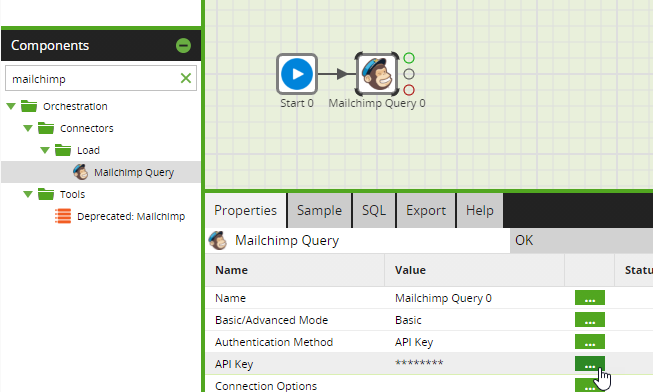653x392 pixels.
Task: Collapse the Orchestration folder
Action: [11, 106]
